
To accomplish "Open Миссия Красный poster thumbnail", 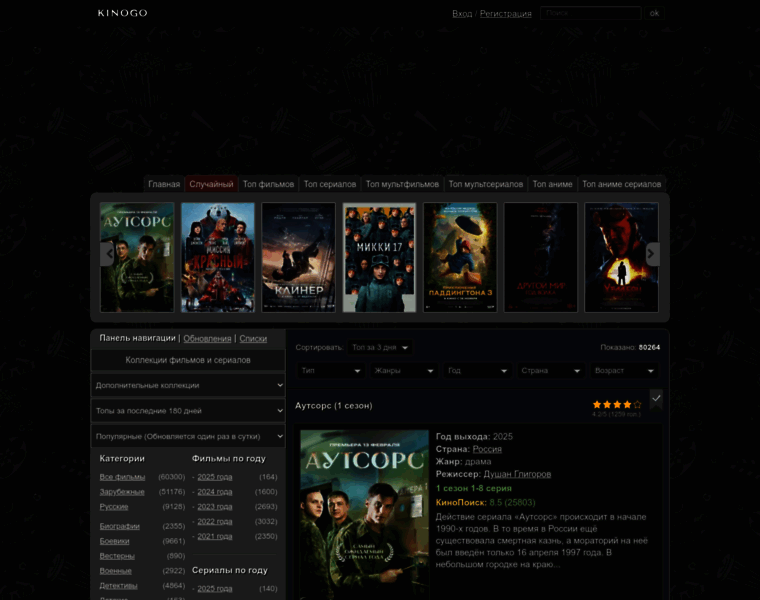I will [x=218, y=257].
